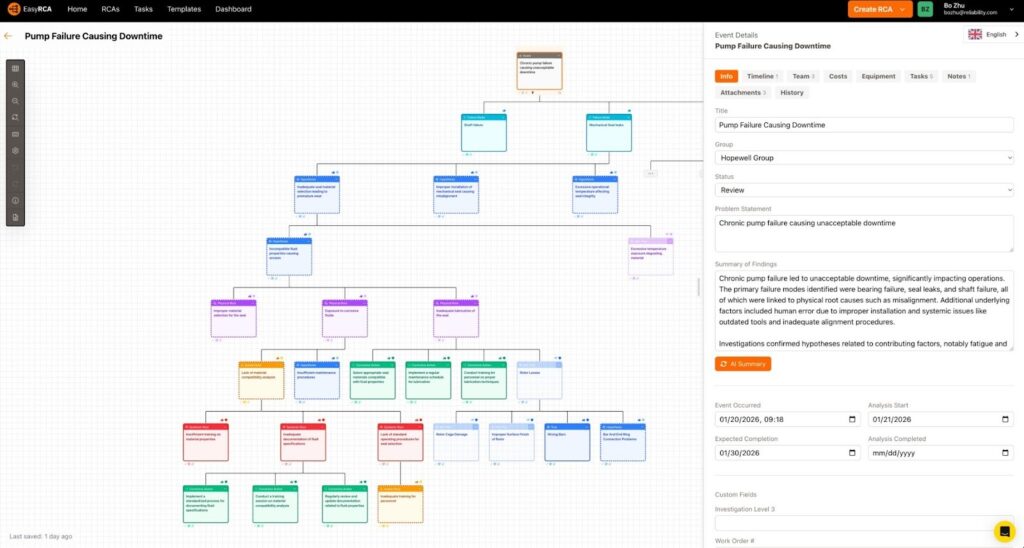This screenshot has width=1024, height=548.
Task: Click the zoom out magnifier icon
Action: [15, 101]
